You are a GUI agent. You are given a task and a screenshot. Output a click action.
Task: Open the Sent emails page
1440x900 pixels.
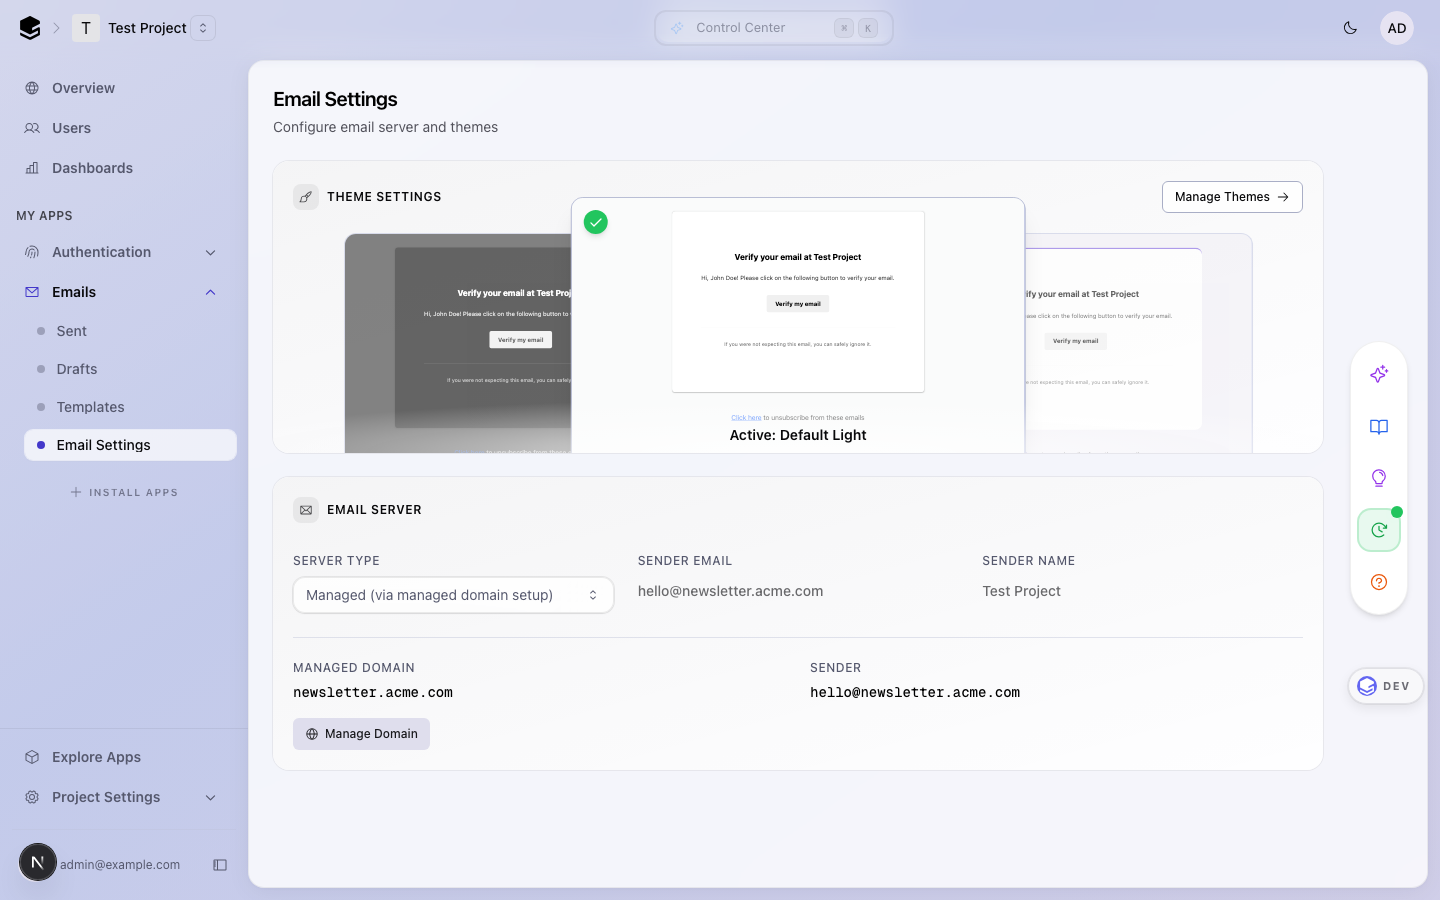(130, 331)
